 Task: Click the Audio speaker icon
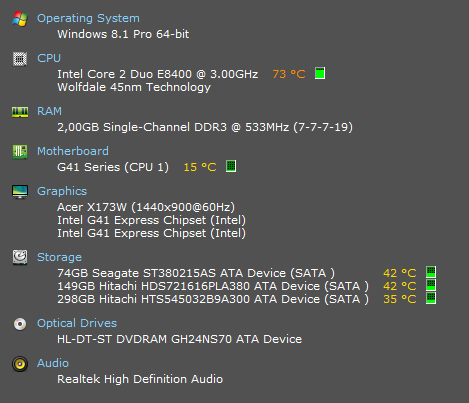click(x=20, y=364)
